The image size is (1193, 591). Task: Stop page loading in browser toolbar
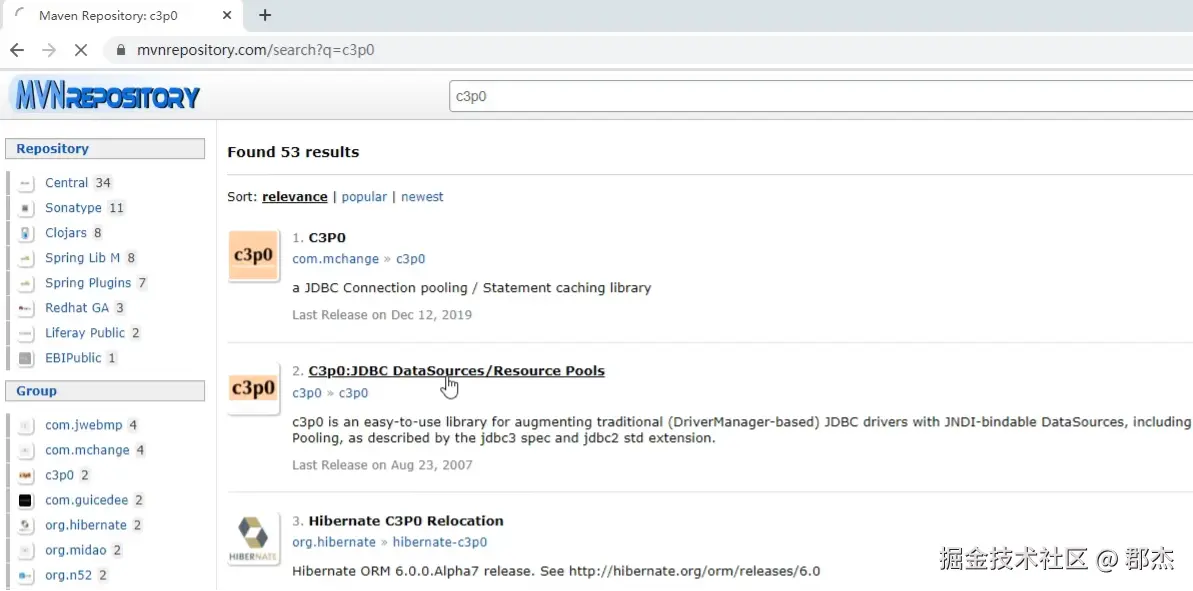pyautogui.click(x=81, y=50)
